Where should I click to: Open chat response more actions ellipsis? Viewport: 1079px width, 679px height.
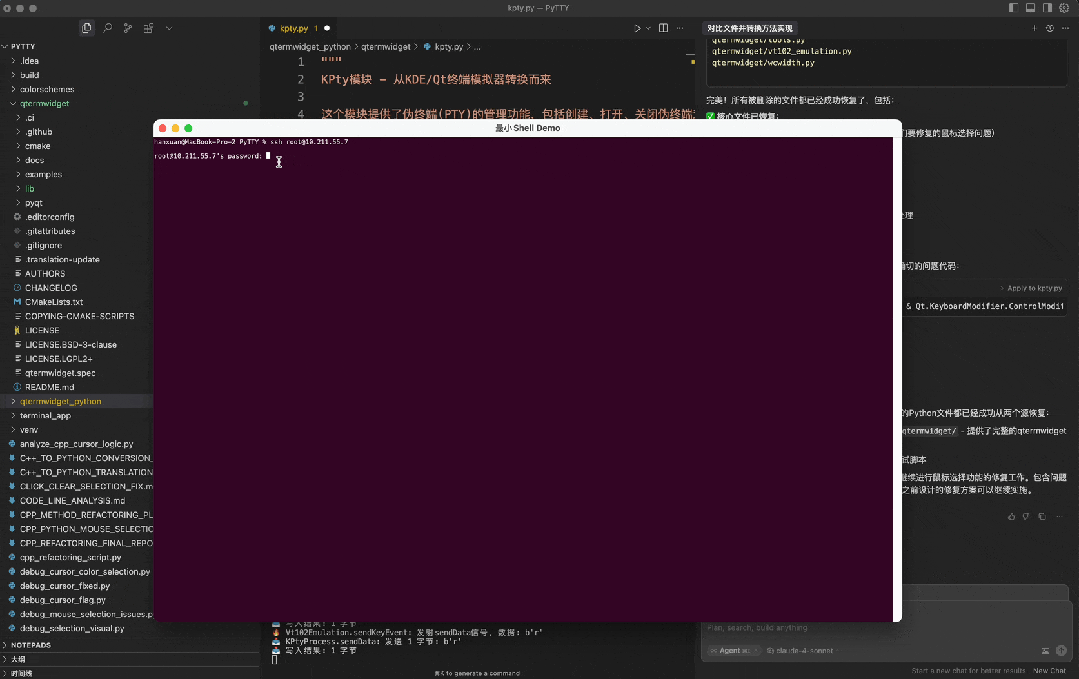click(1059, 516)
